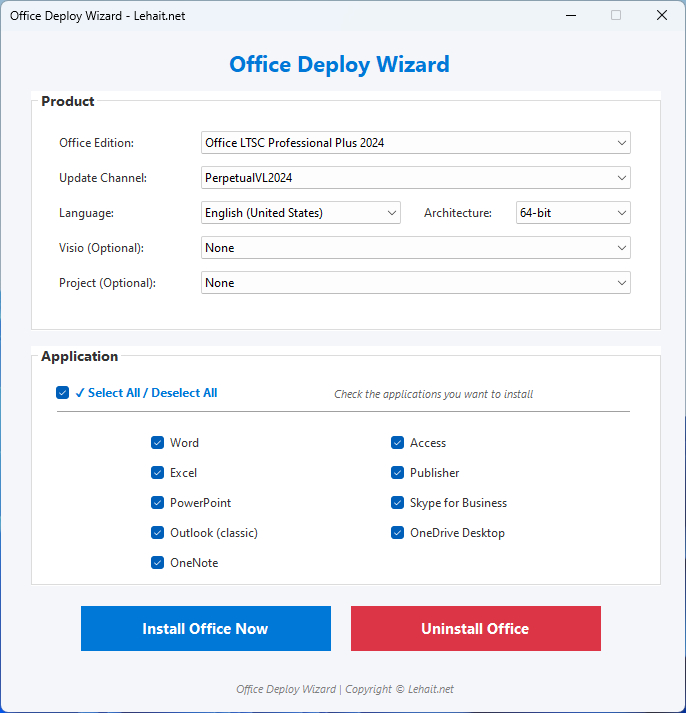
Task: Click the OneDrive Desktop label
Action: pos(457,533)
